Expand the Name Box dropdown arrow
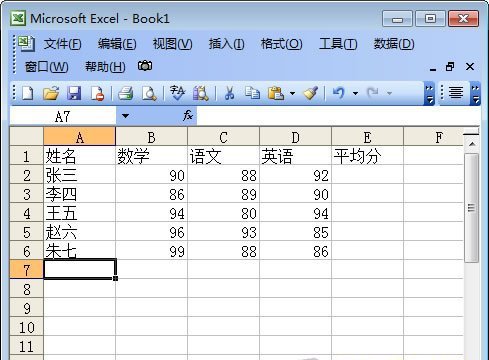 click(125, 116)
